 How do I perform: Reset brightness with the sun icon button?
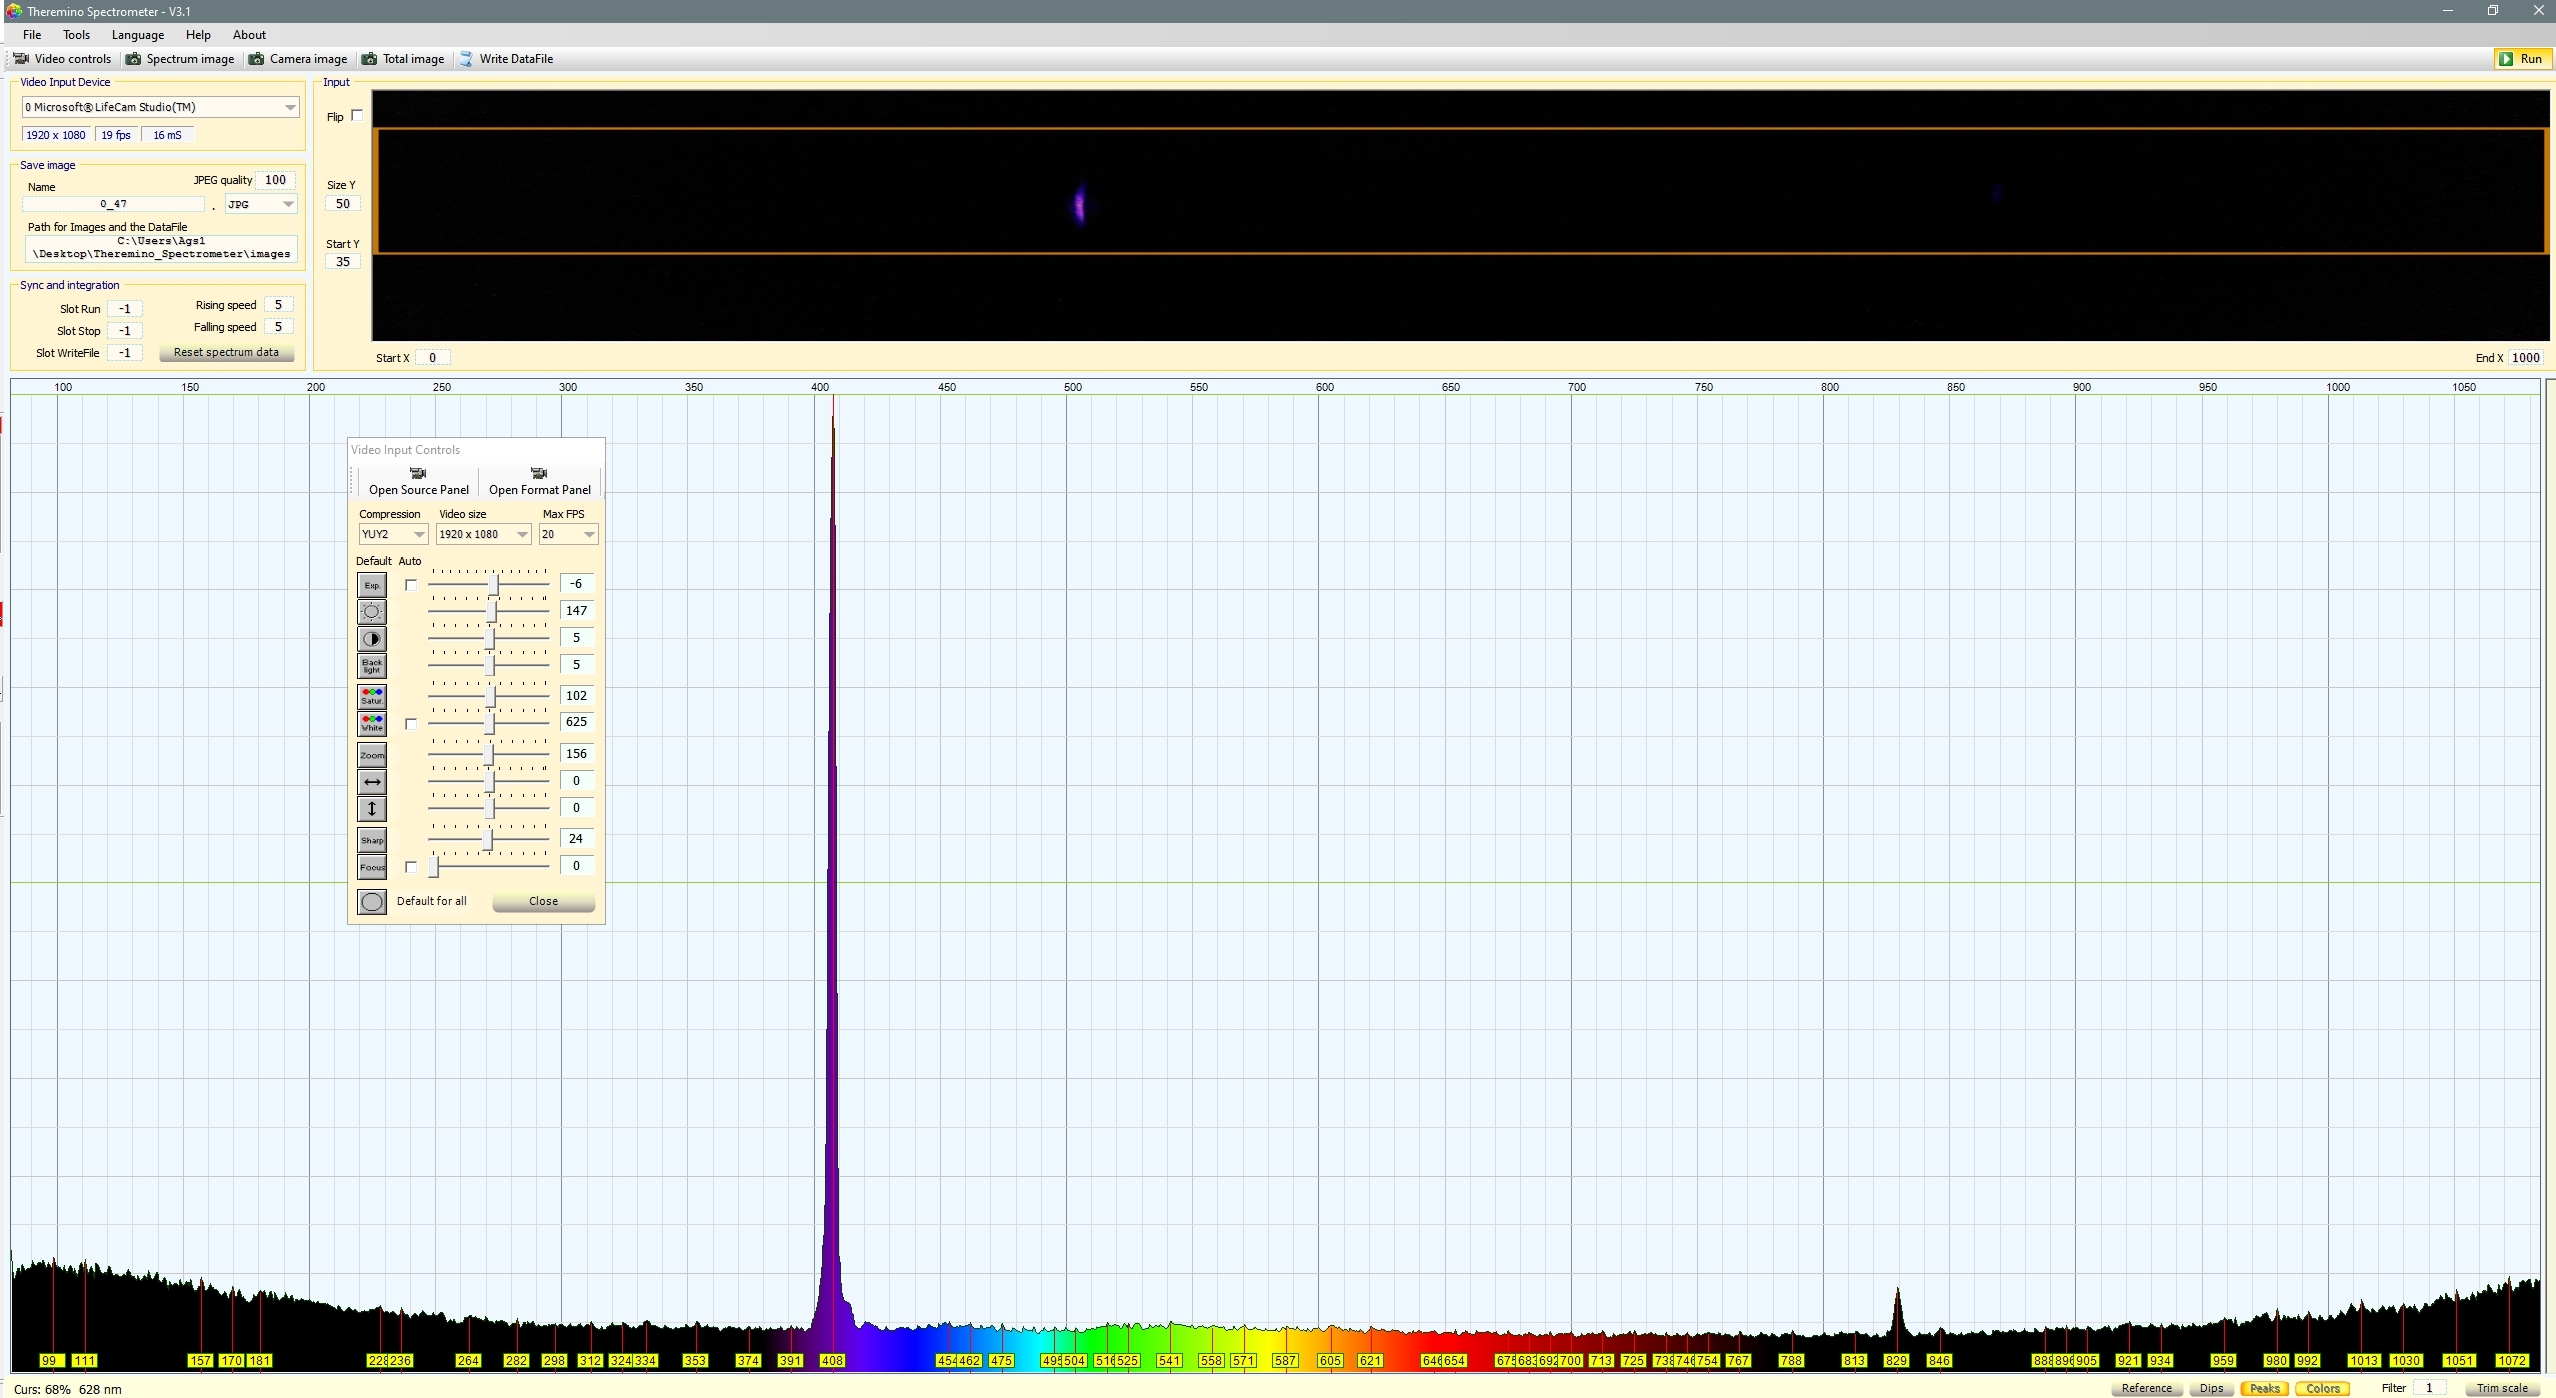click(371, 611)
